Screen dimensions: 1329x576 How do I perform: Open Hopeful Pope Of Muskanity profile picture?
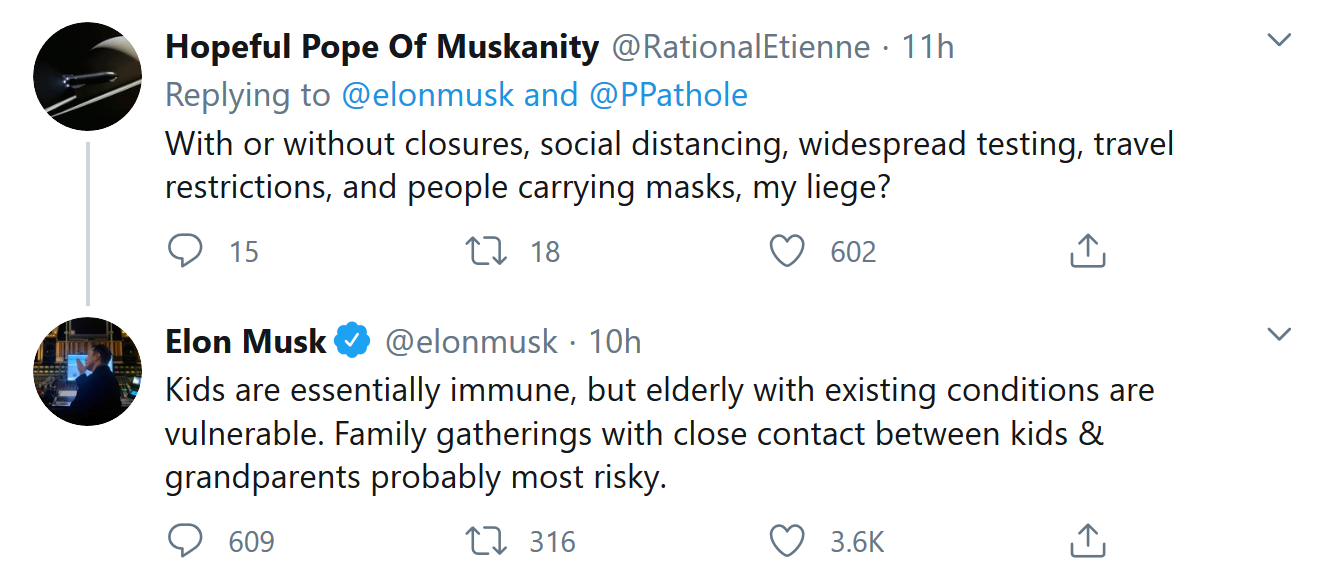coord(87,77)
